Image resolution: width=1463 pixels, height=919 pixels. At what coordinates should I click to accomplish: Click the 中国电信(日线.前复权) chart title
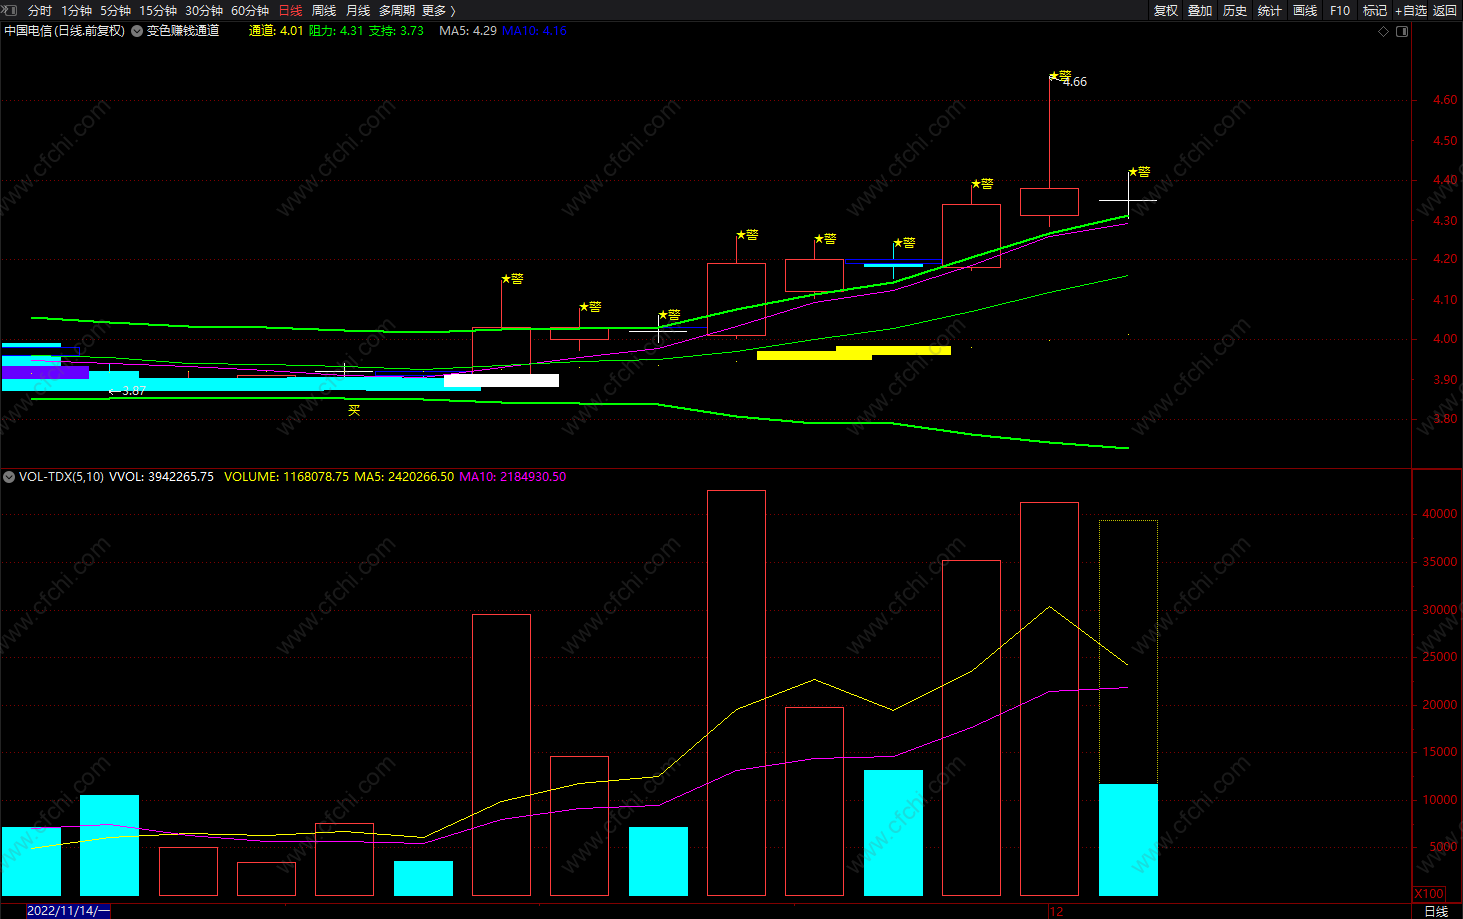coord(65,31)
